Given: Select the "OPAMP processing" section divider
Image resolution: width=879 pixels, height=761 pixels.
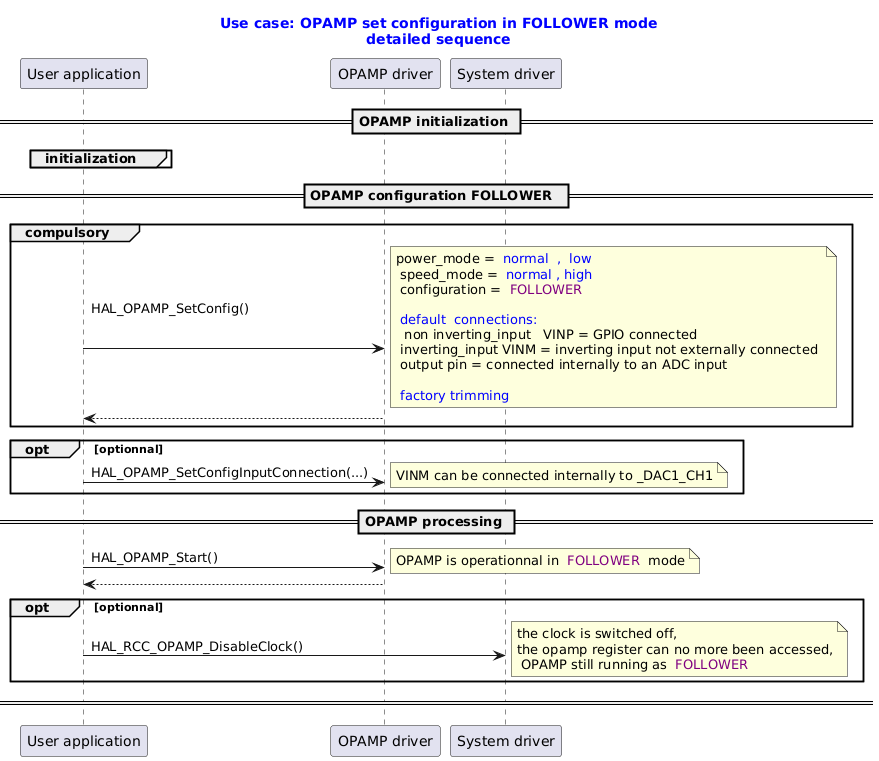Looking at the screenshot, I should [437, 521].
